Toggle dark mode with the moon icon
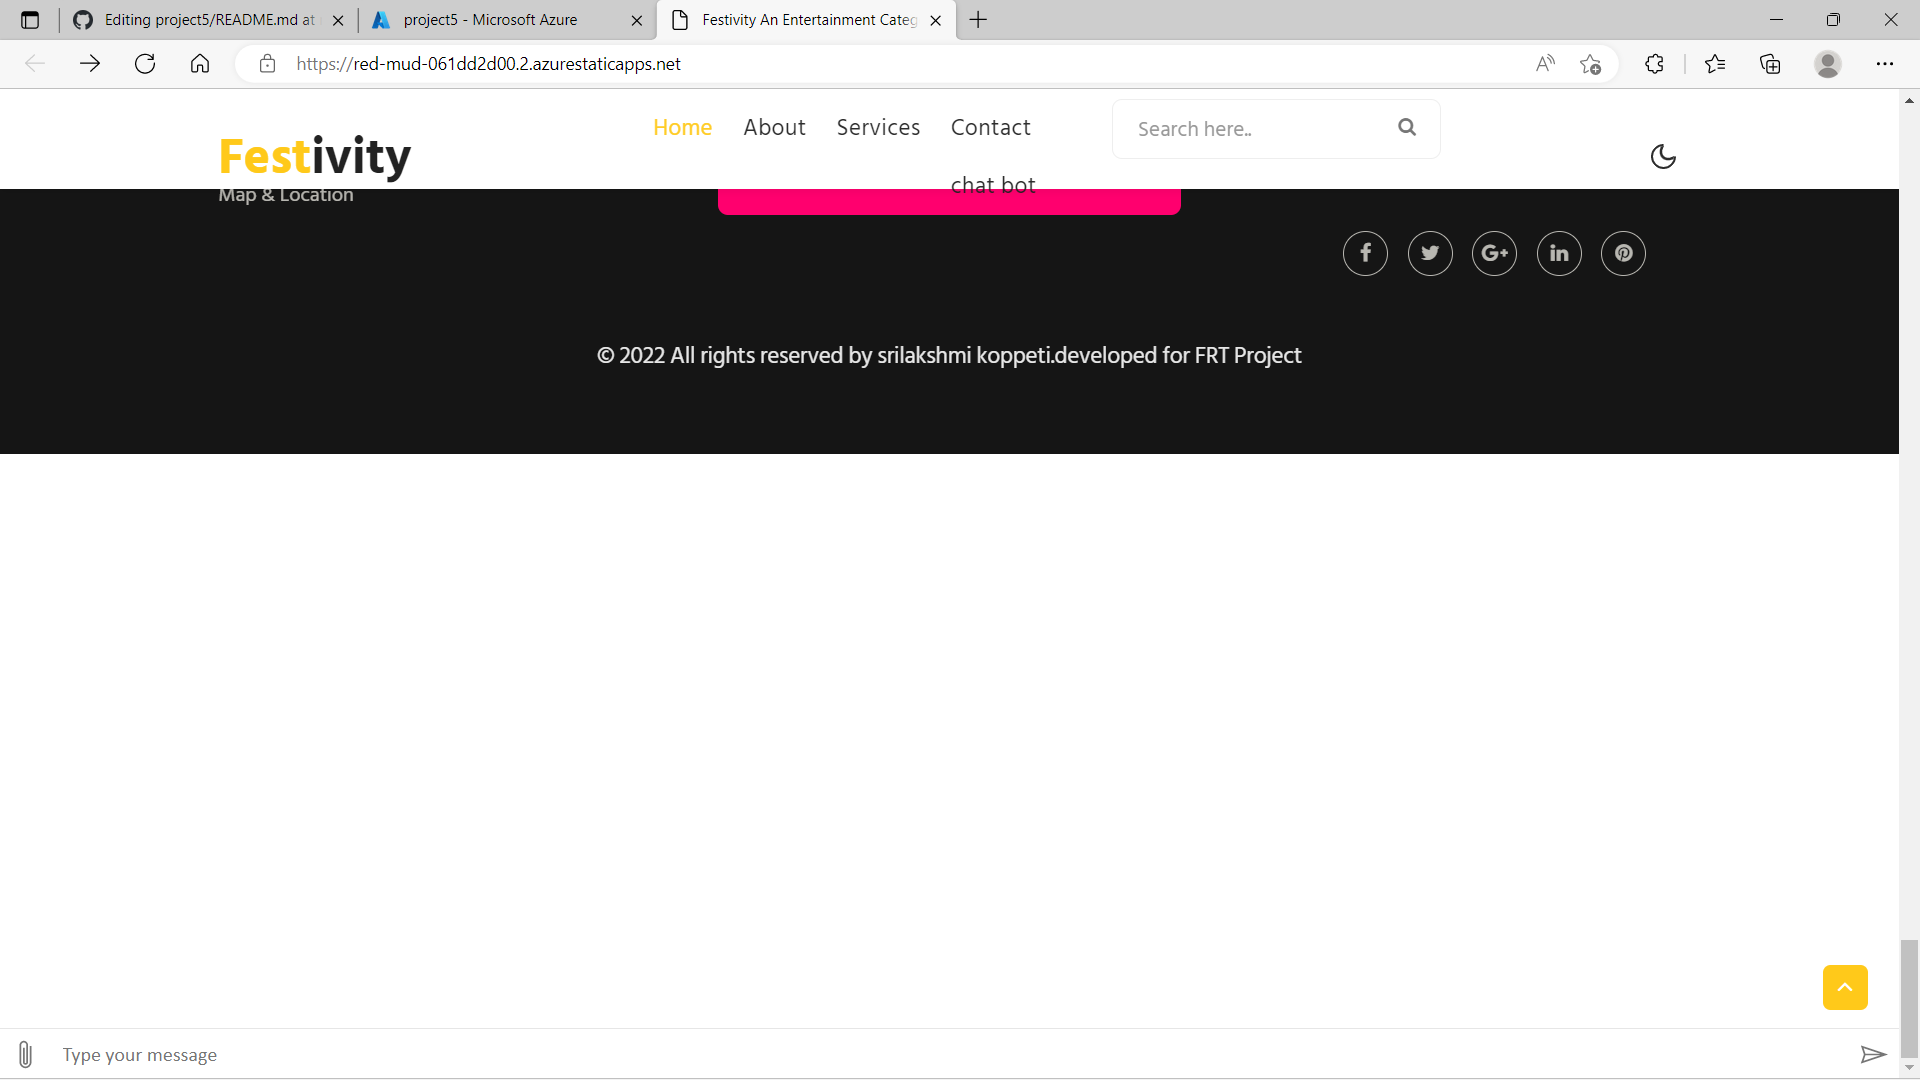This screenshot has height=1080, width=1920. tap(1663, 156)
